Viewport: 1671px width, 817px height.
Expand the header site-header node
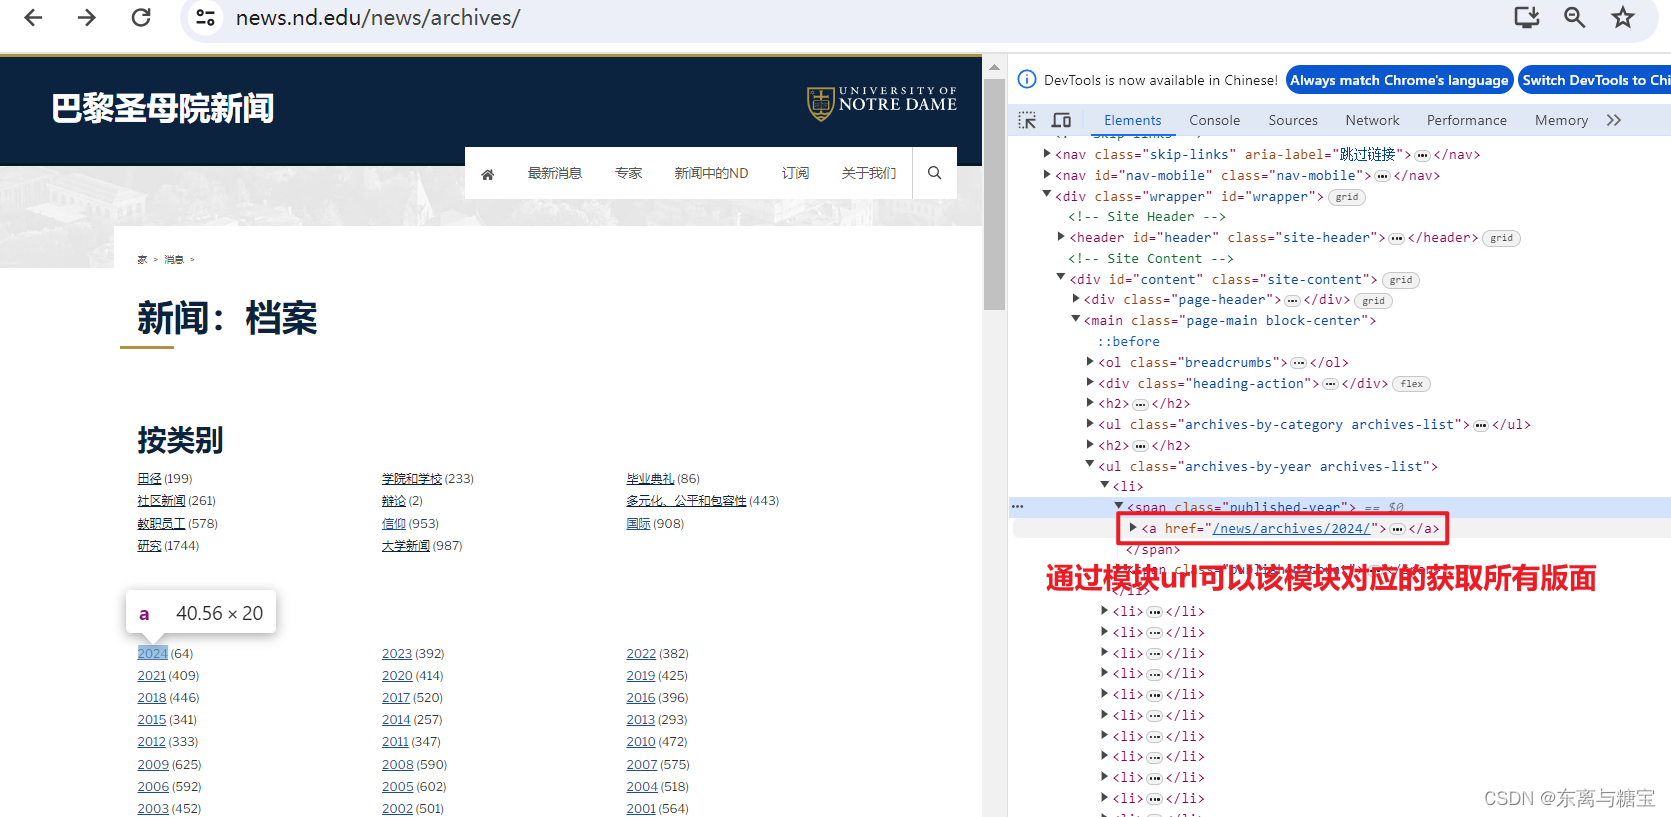point(1061,237)
